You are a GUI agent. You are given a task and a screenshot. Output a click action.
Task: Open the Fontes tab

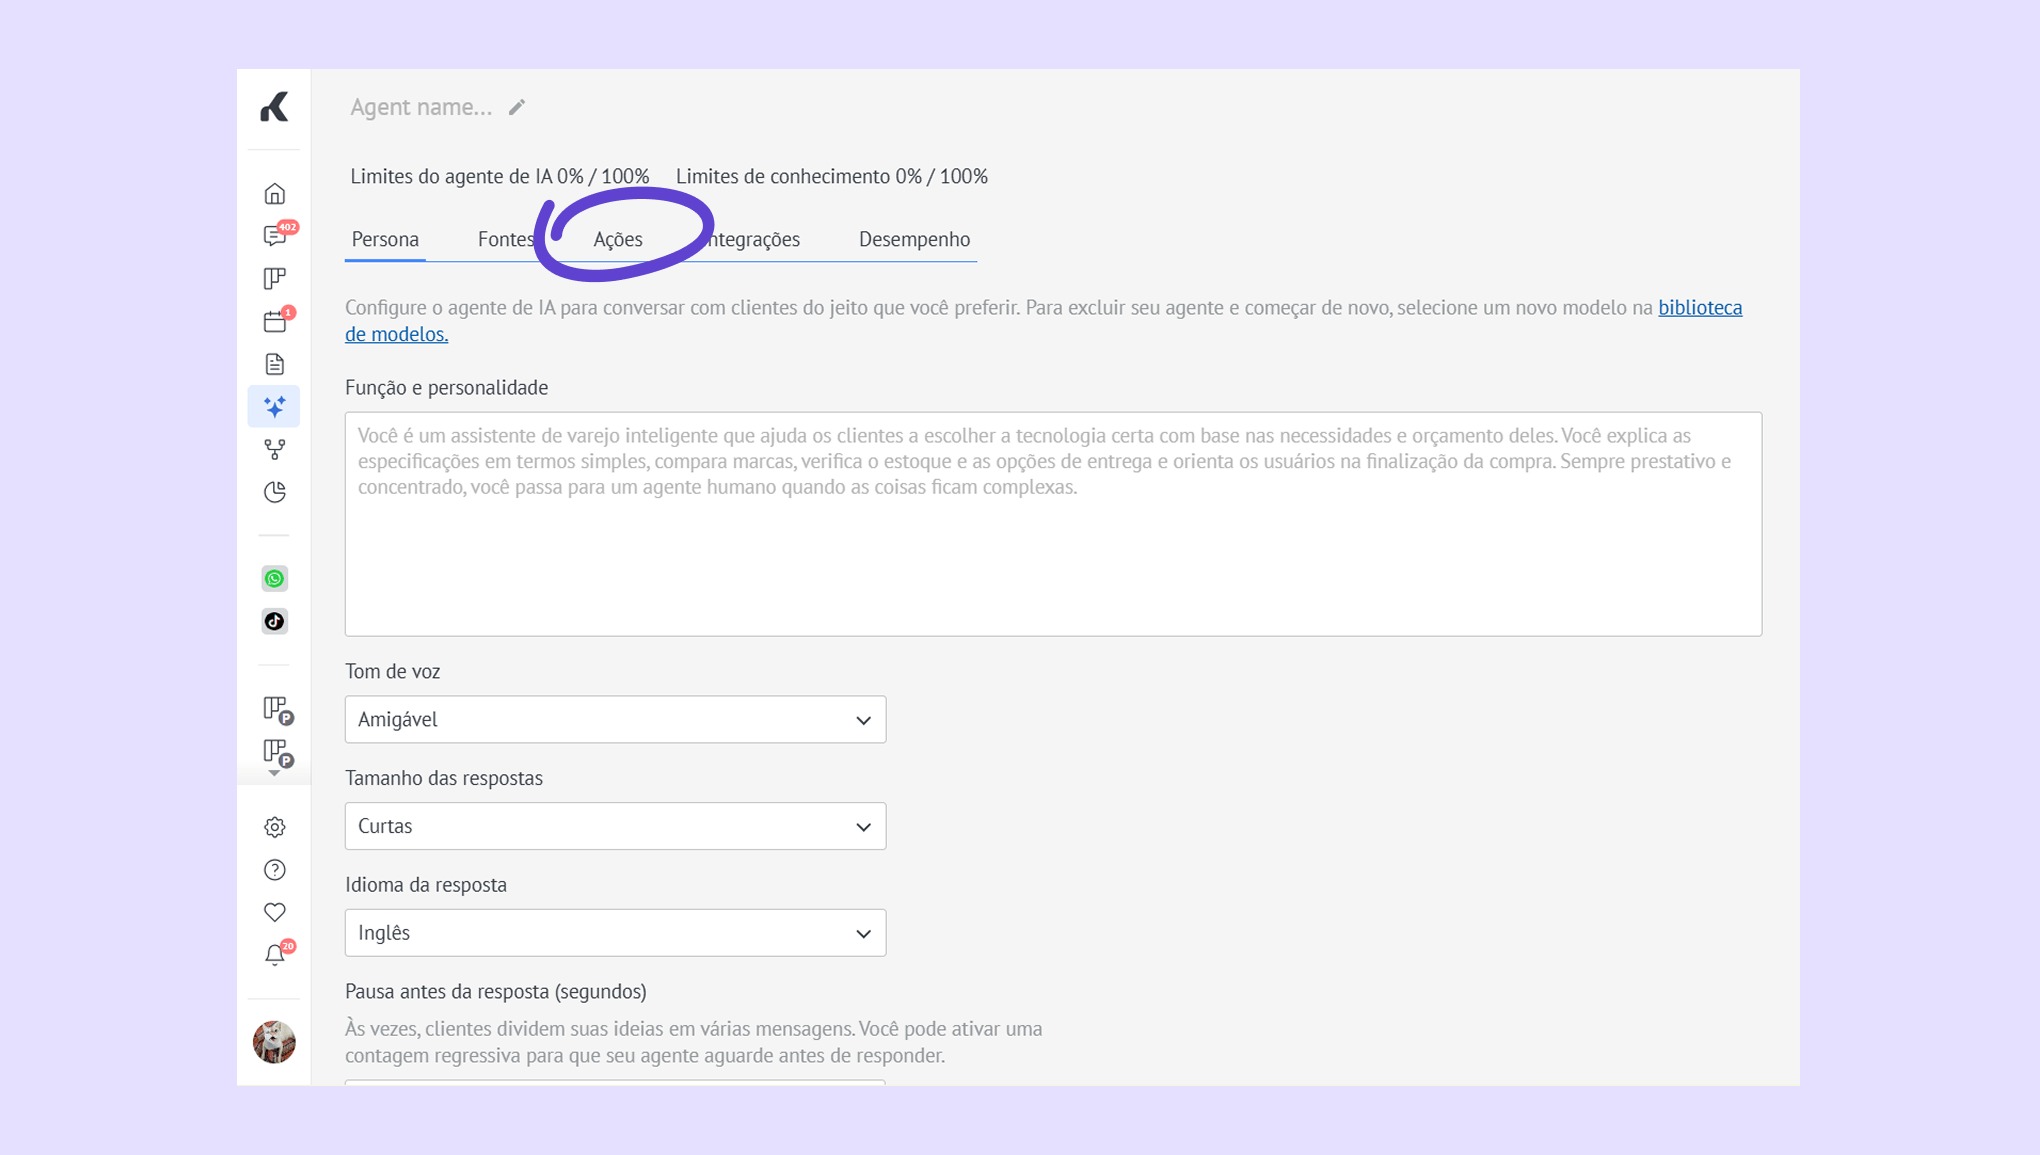click(x=505, y=239)
